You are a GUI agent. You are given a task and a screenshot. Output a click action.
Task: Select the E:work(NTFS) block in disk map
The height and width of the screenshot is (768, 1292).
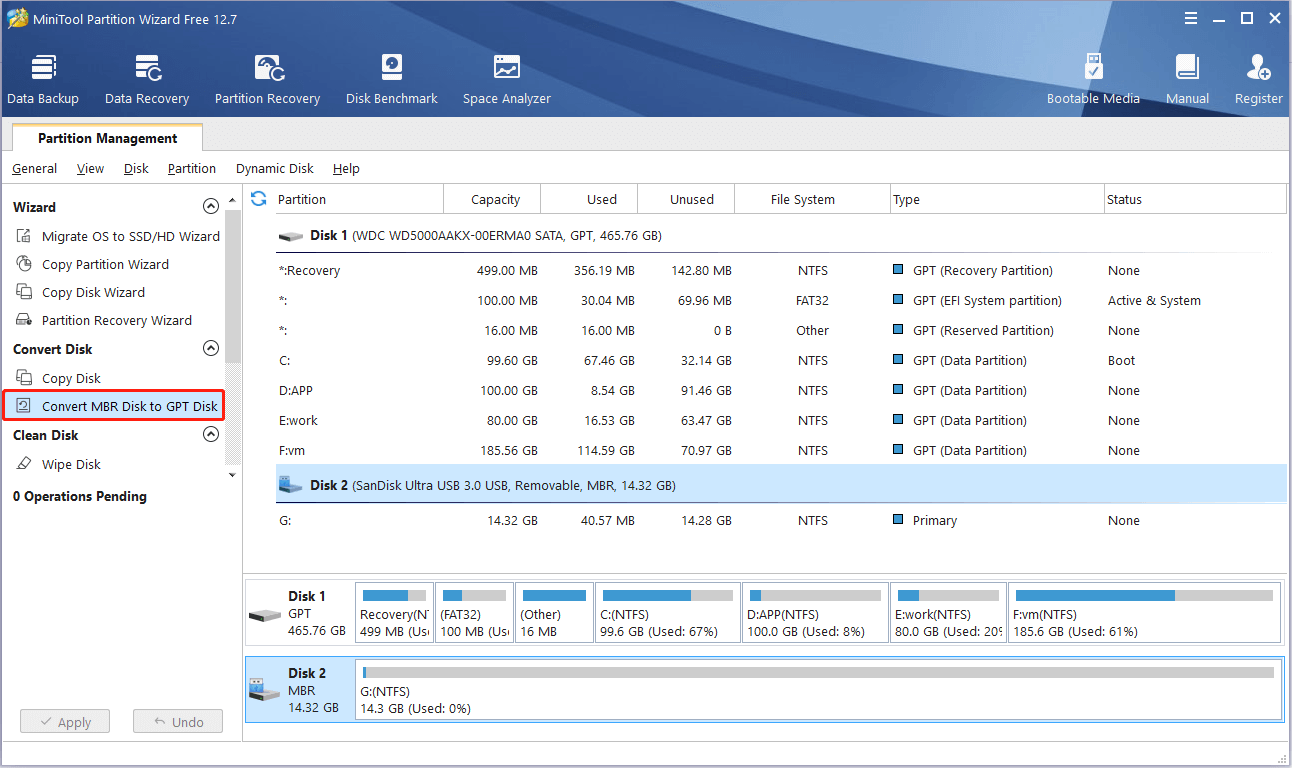[948, 612]
